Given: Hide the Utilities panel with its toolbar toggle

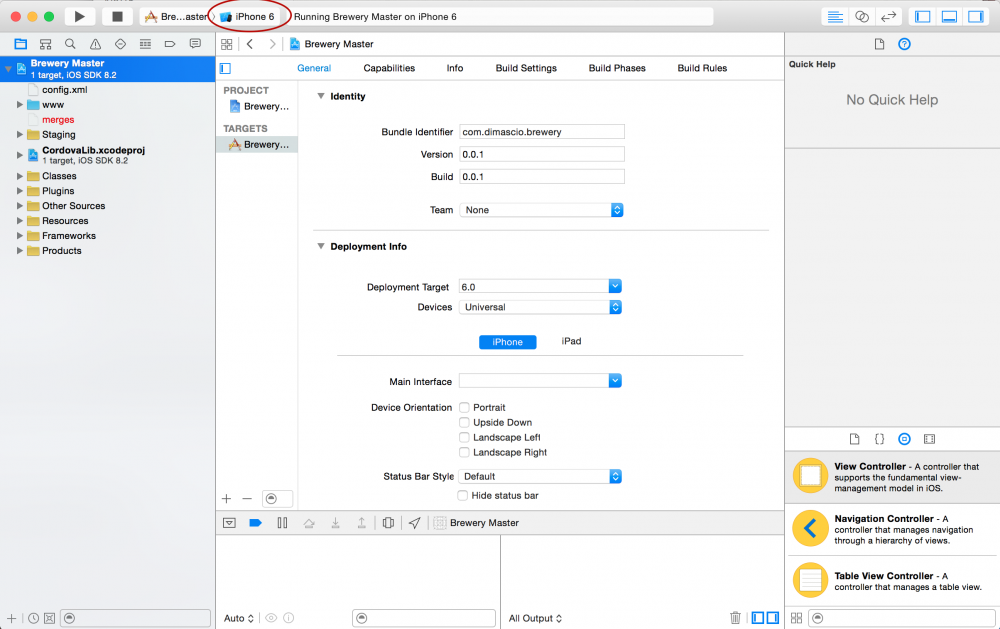Looking at the screenshot, I should (977, 16).
